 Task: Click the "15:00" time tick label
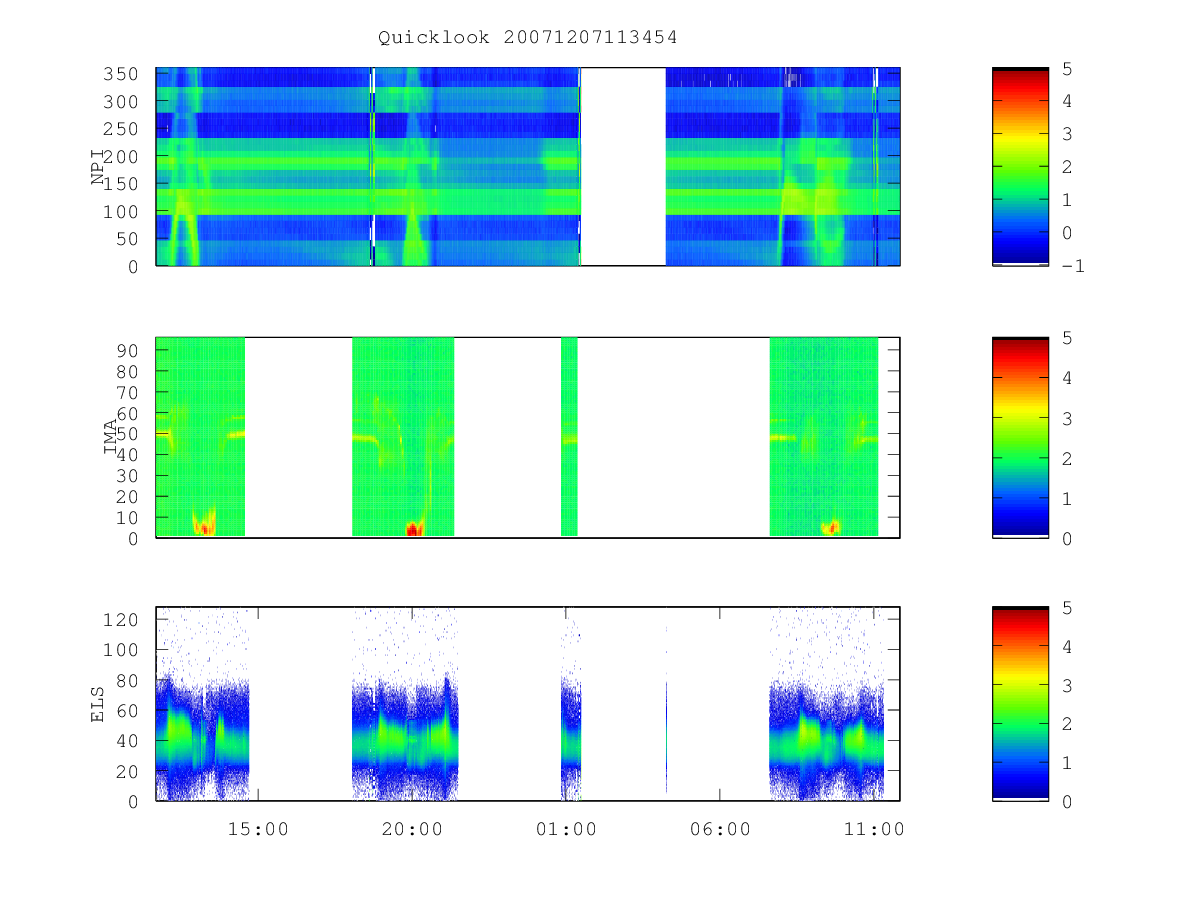point(258,829)
